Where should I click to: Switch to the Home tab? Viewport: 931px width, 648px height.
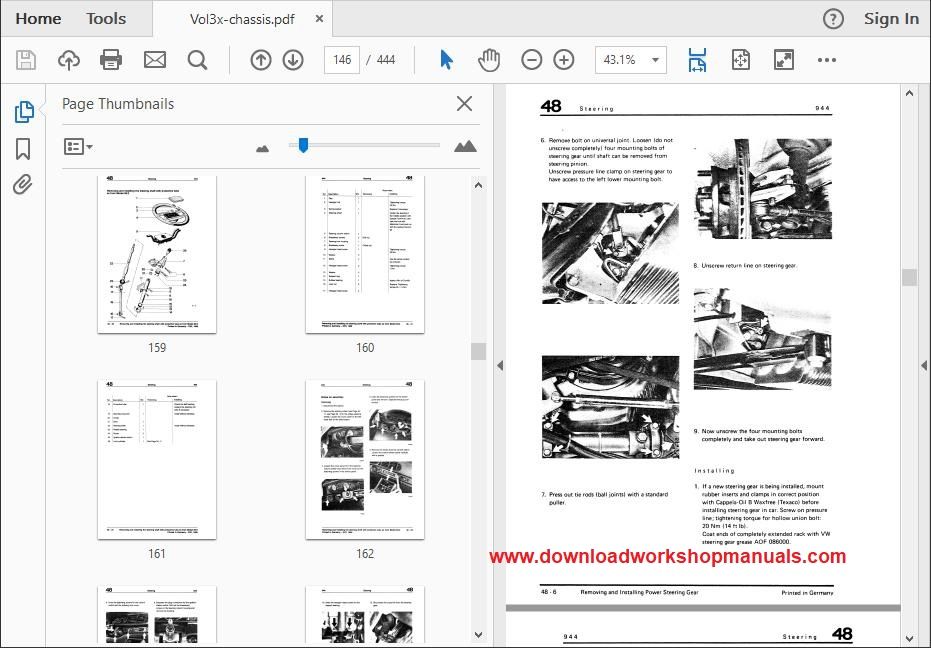38,19
